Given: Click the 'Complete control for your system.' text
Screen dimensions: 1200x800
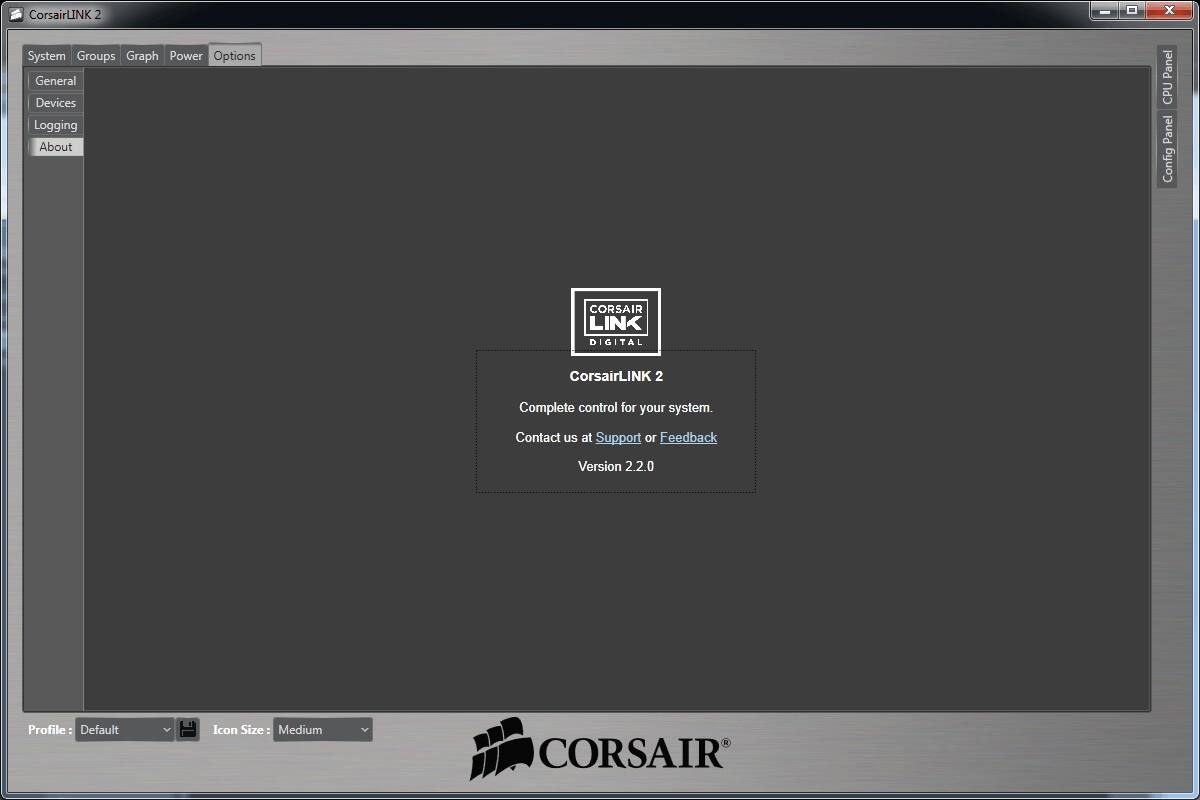Looking at the screenshot, I should coord(616,407).
